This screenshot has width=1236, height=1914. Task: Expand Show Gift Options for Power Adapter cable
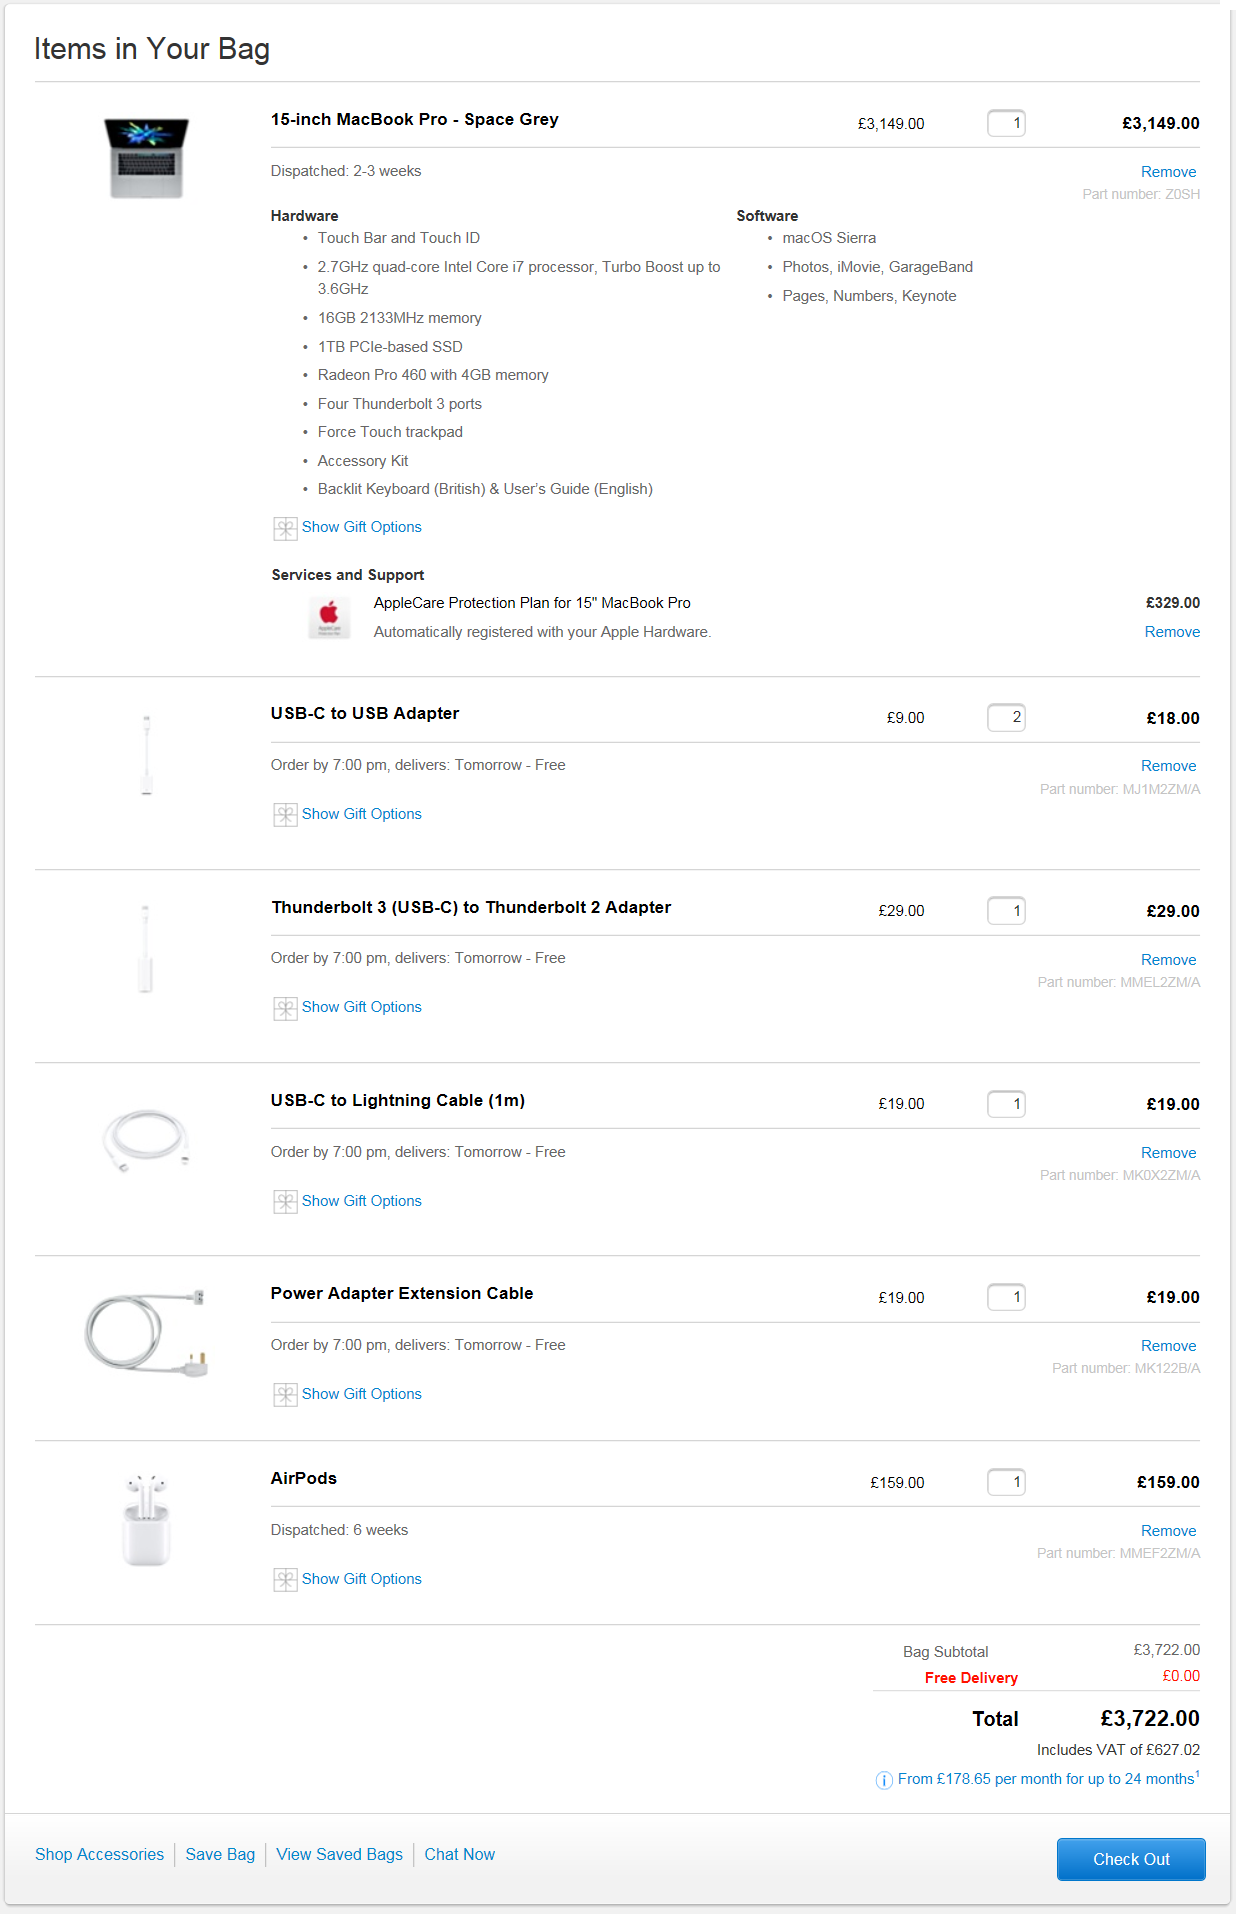(361, 1394)
